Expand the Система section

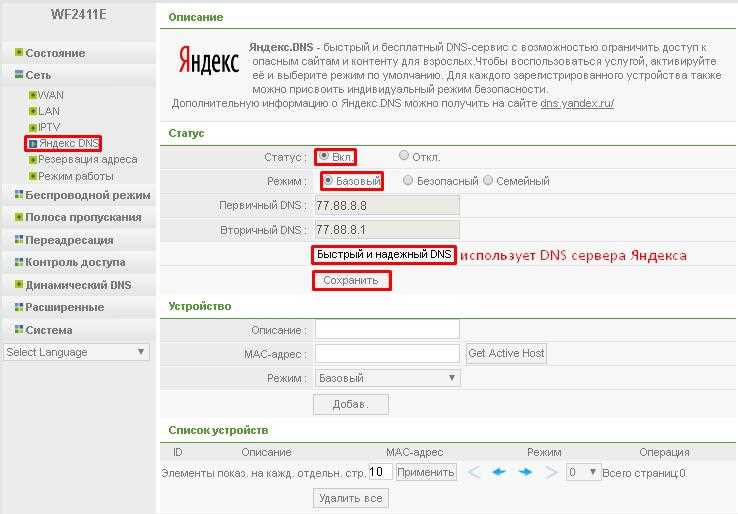coord(48,330)
